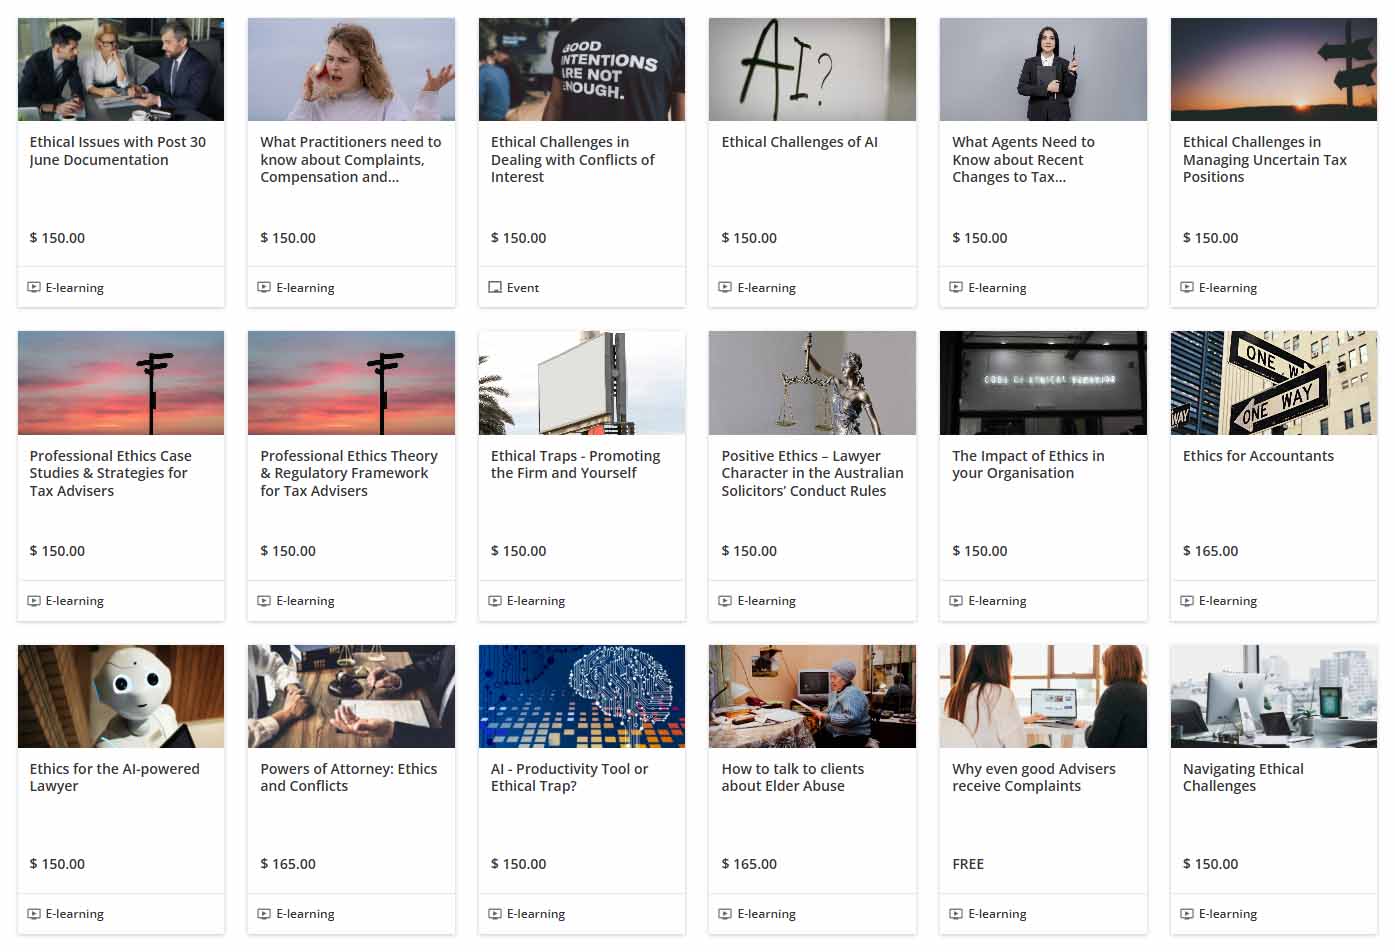Image resolution: width=1395 pixels, height=952 pixels.
Task: Select the One Way street sign thumbnail
Action: (1273, 383)
